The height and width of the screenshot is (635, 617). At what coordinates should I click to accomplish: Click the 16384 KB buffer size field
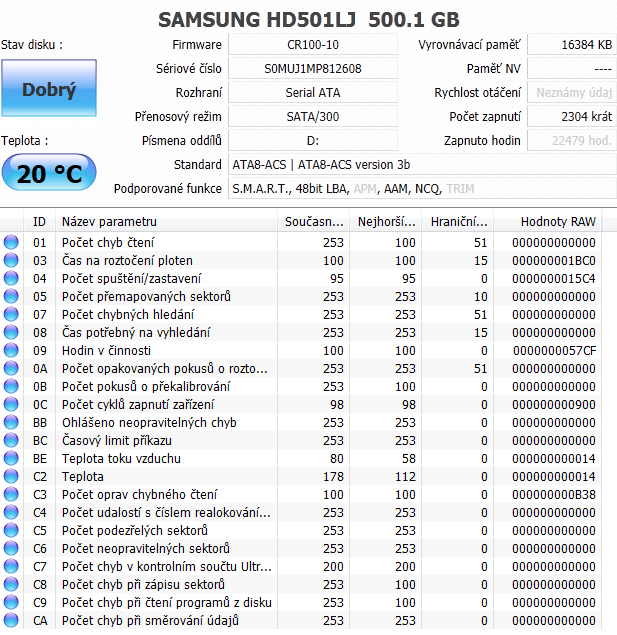pos(572,45)
